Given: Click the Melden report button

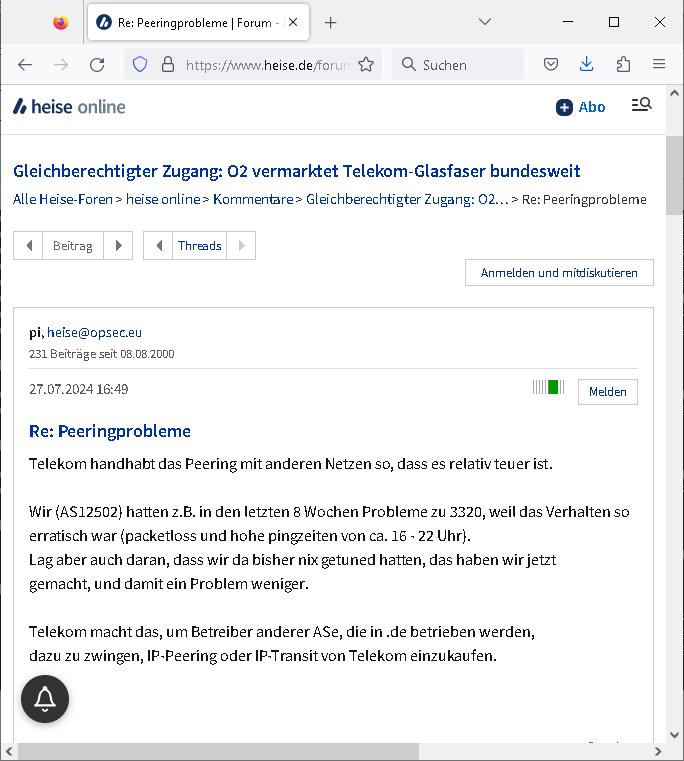Looking at the screenshot, I should pyautogui.click(x=608, y=392).
